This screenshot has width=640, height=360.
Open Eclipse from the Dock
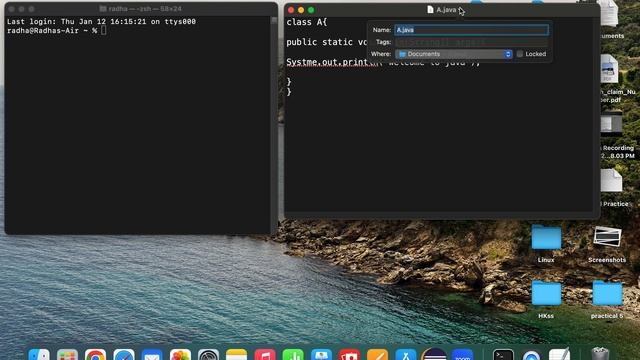[434, 354]
